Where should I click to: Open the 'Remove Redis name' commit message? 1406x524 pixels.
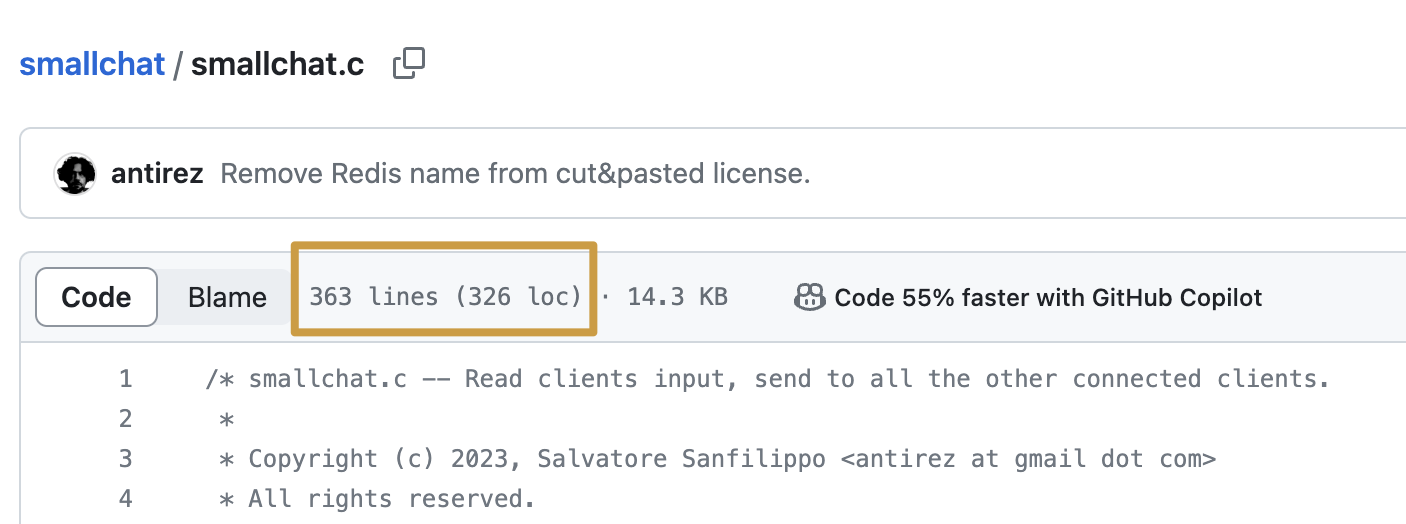pos(514,174)
